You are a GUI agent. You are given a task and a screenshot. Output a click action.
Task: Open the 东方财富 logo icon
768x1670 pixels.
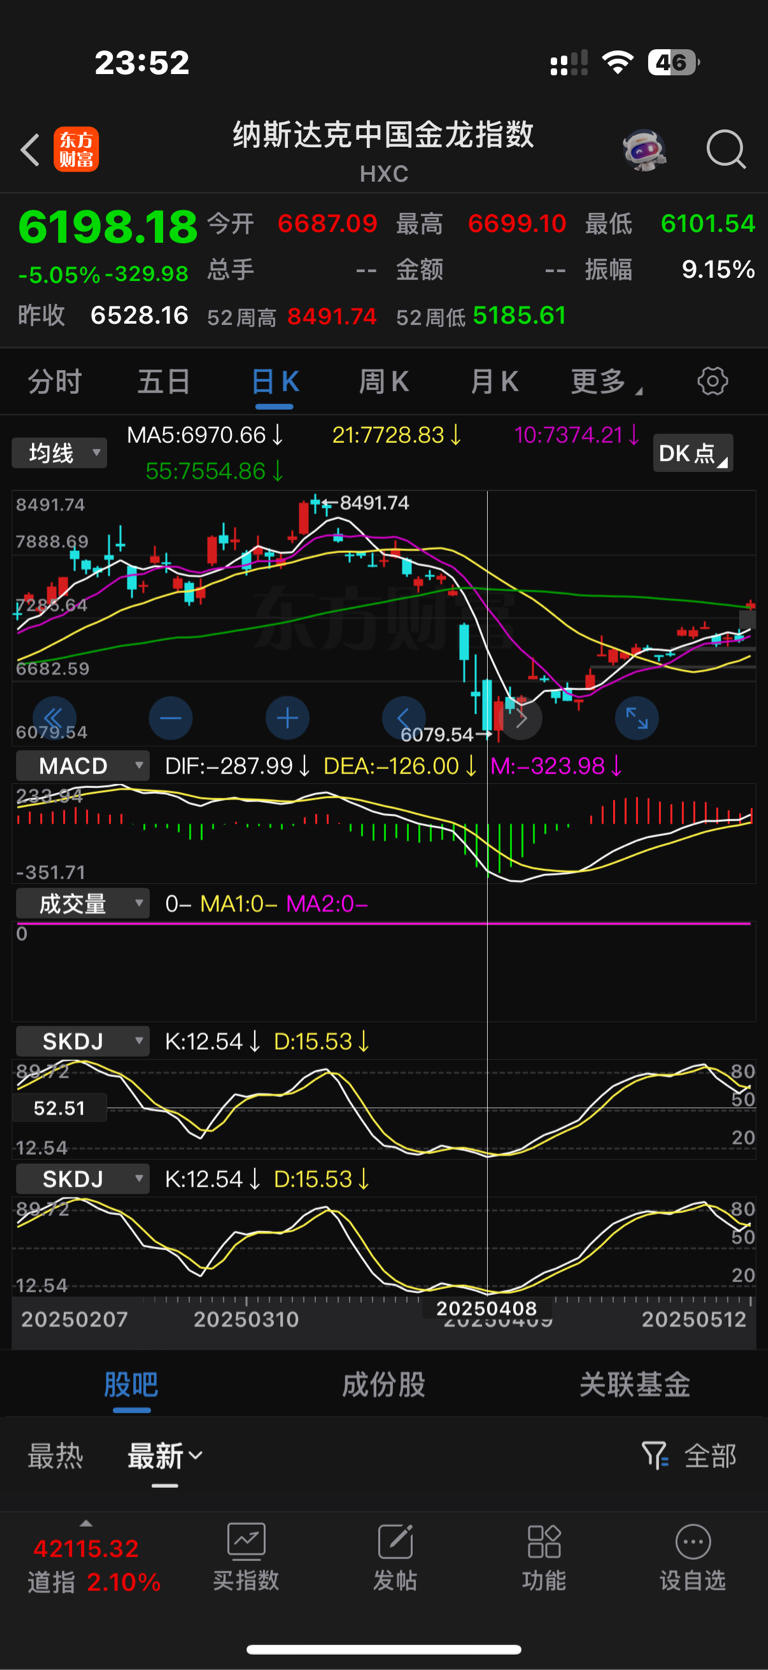(76, 150)
